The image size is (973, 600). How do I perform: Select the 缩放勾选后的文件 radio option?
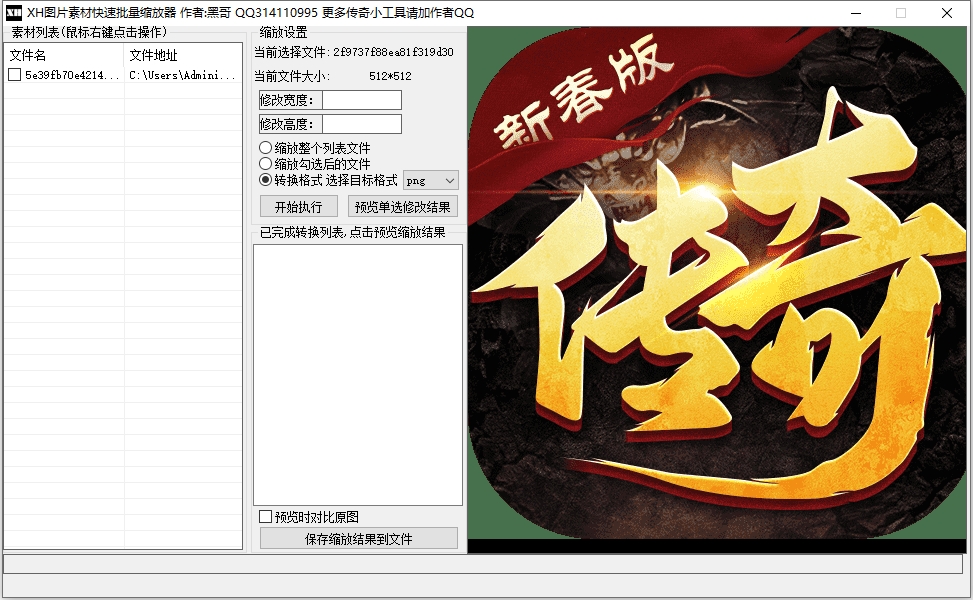tap(267, 162)
